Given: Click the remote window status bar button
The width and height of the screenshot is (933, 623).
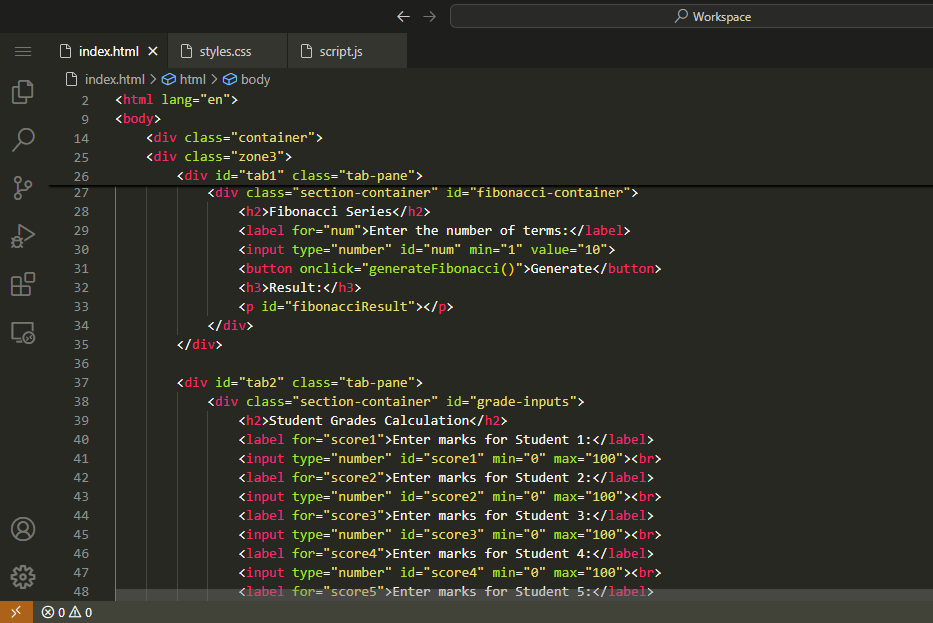Looking at the screenshot, I should click(x=15, y=612).
